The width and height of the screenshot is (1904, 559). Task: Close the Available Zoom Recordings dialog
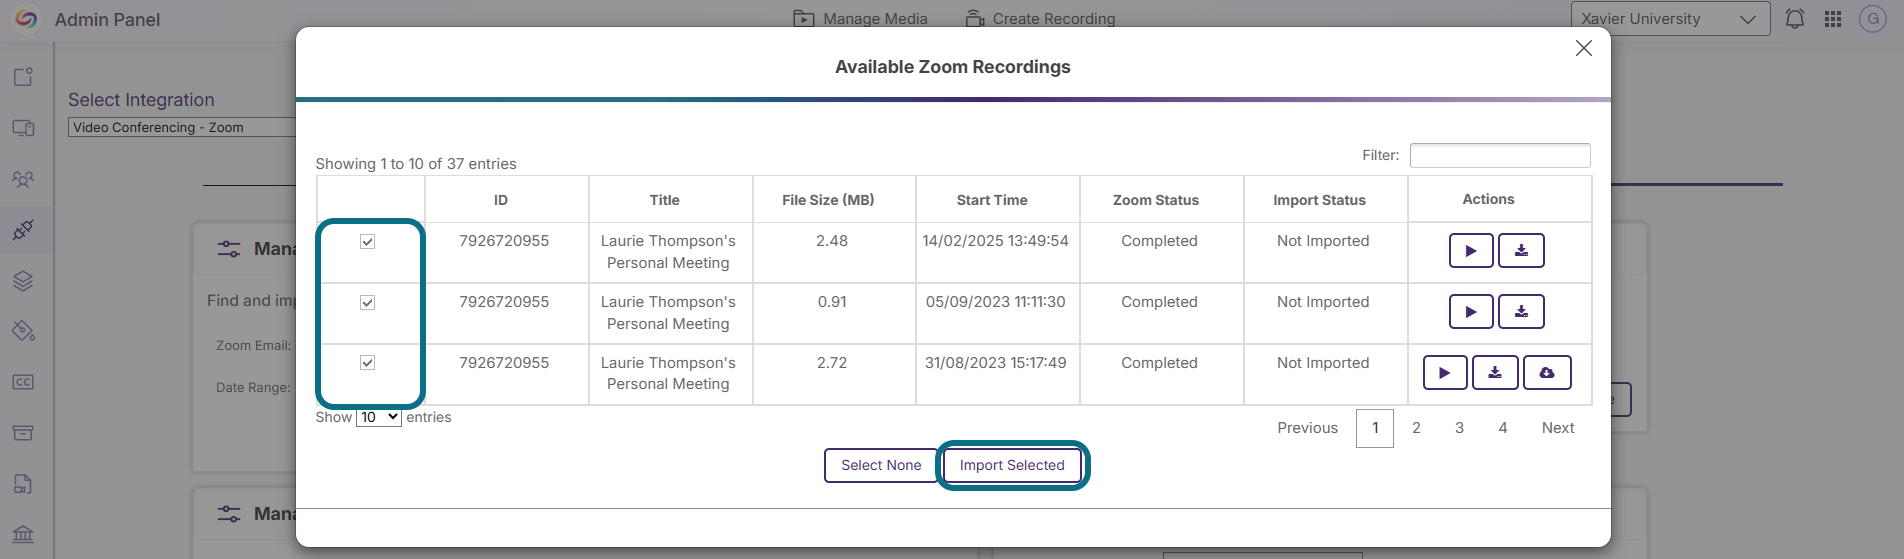click(1584, 48)
